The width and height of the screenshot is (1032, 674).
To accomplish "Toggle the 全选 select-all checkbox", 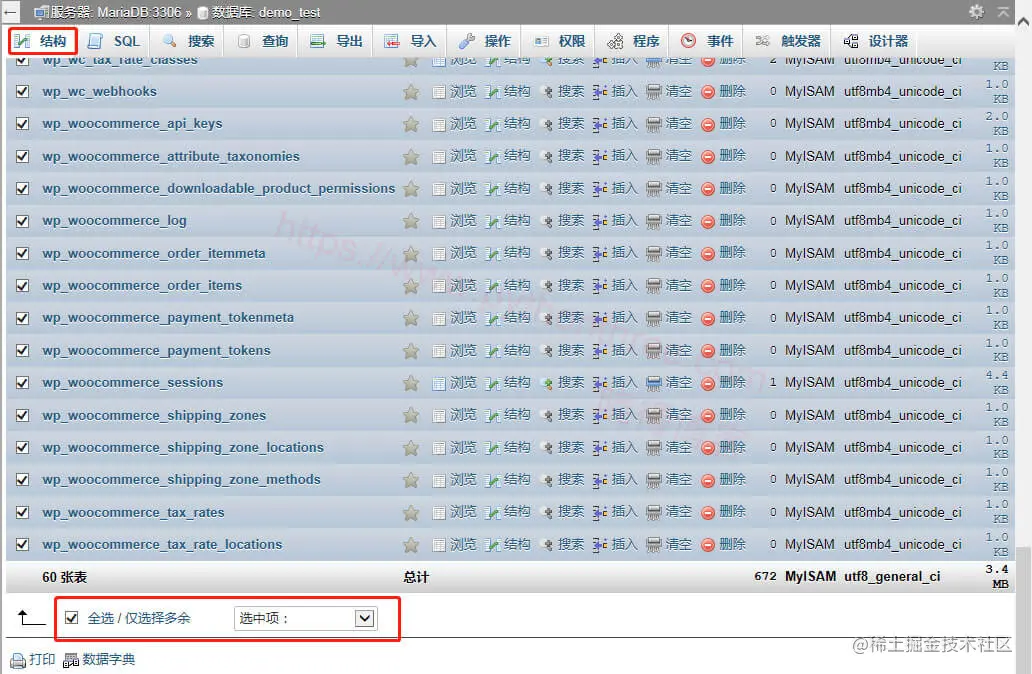I will click(x=69, y=618).
